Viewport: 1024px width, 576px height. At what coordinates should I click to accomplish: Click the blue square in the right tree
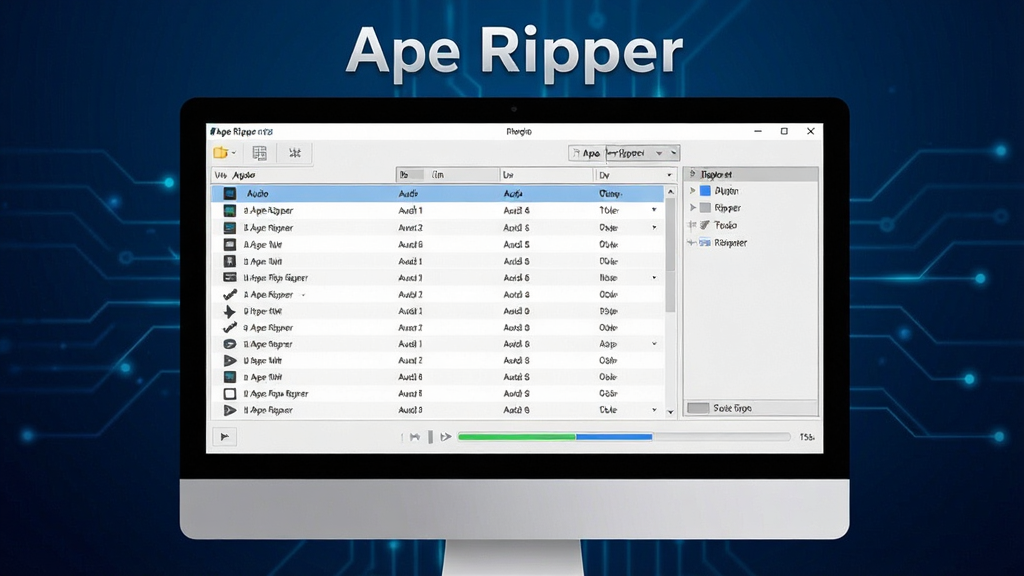[705, 191]
